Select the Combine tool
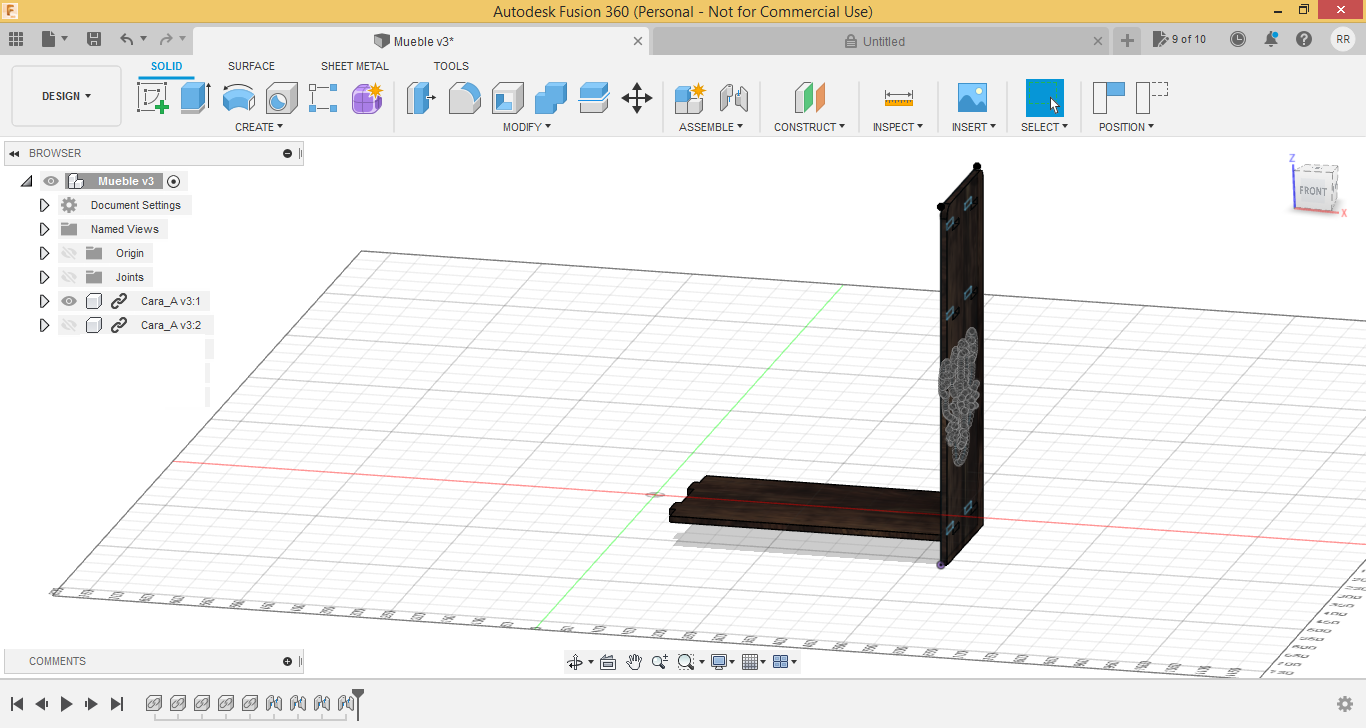1366x728 pixels. point(551,98)
